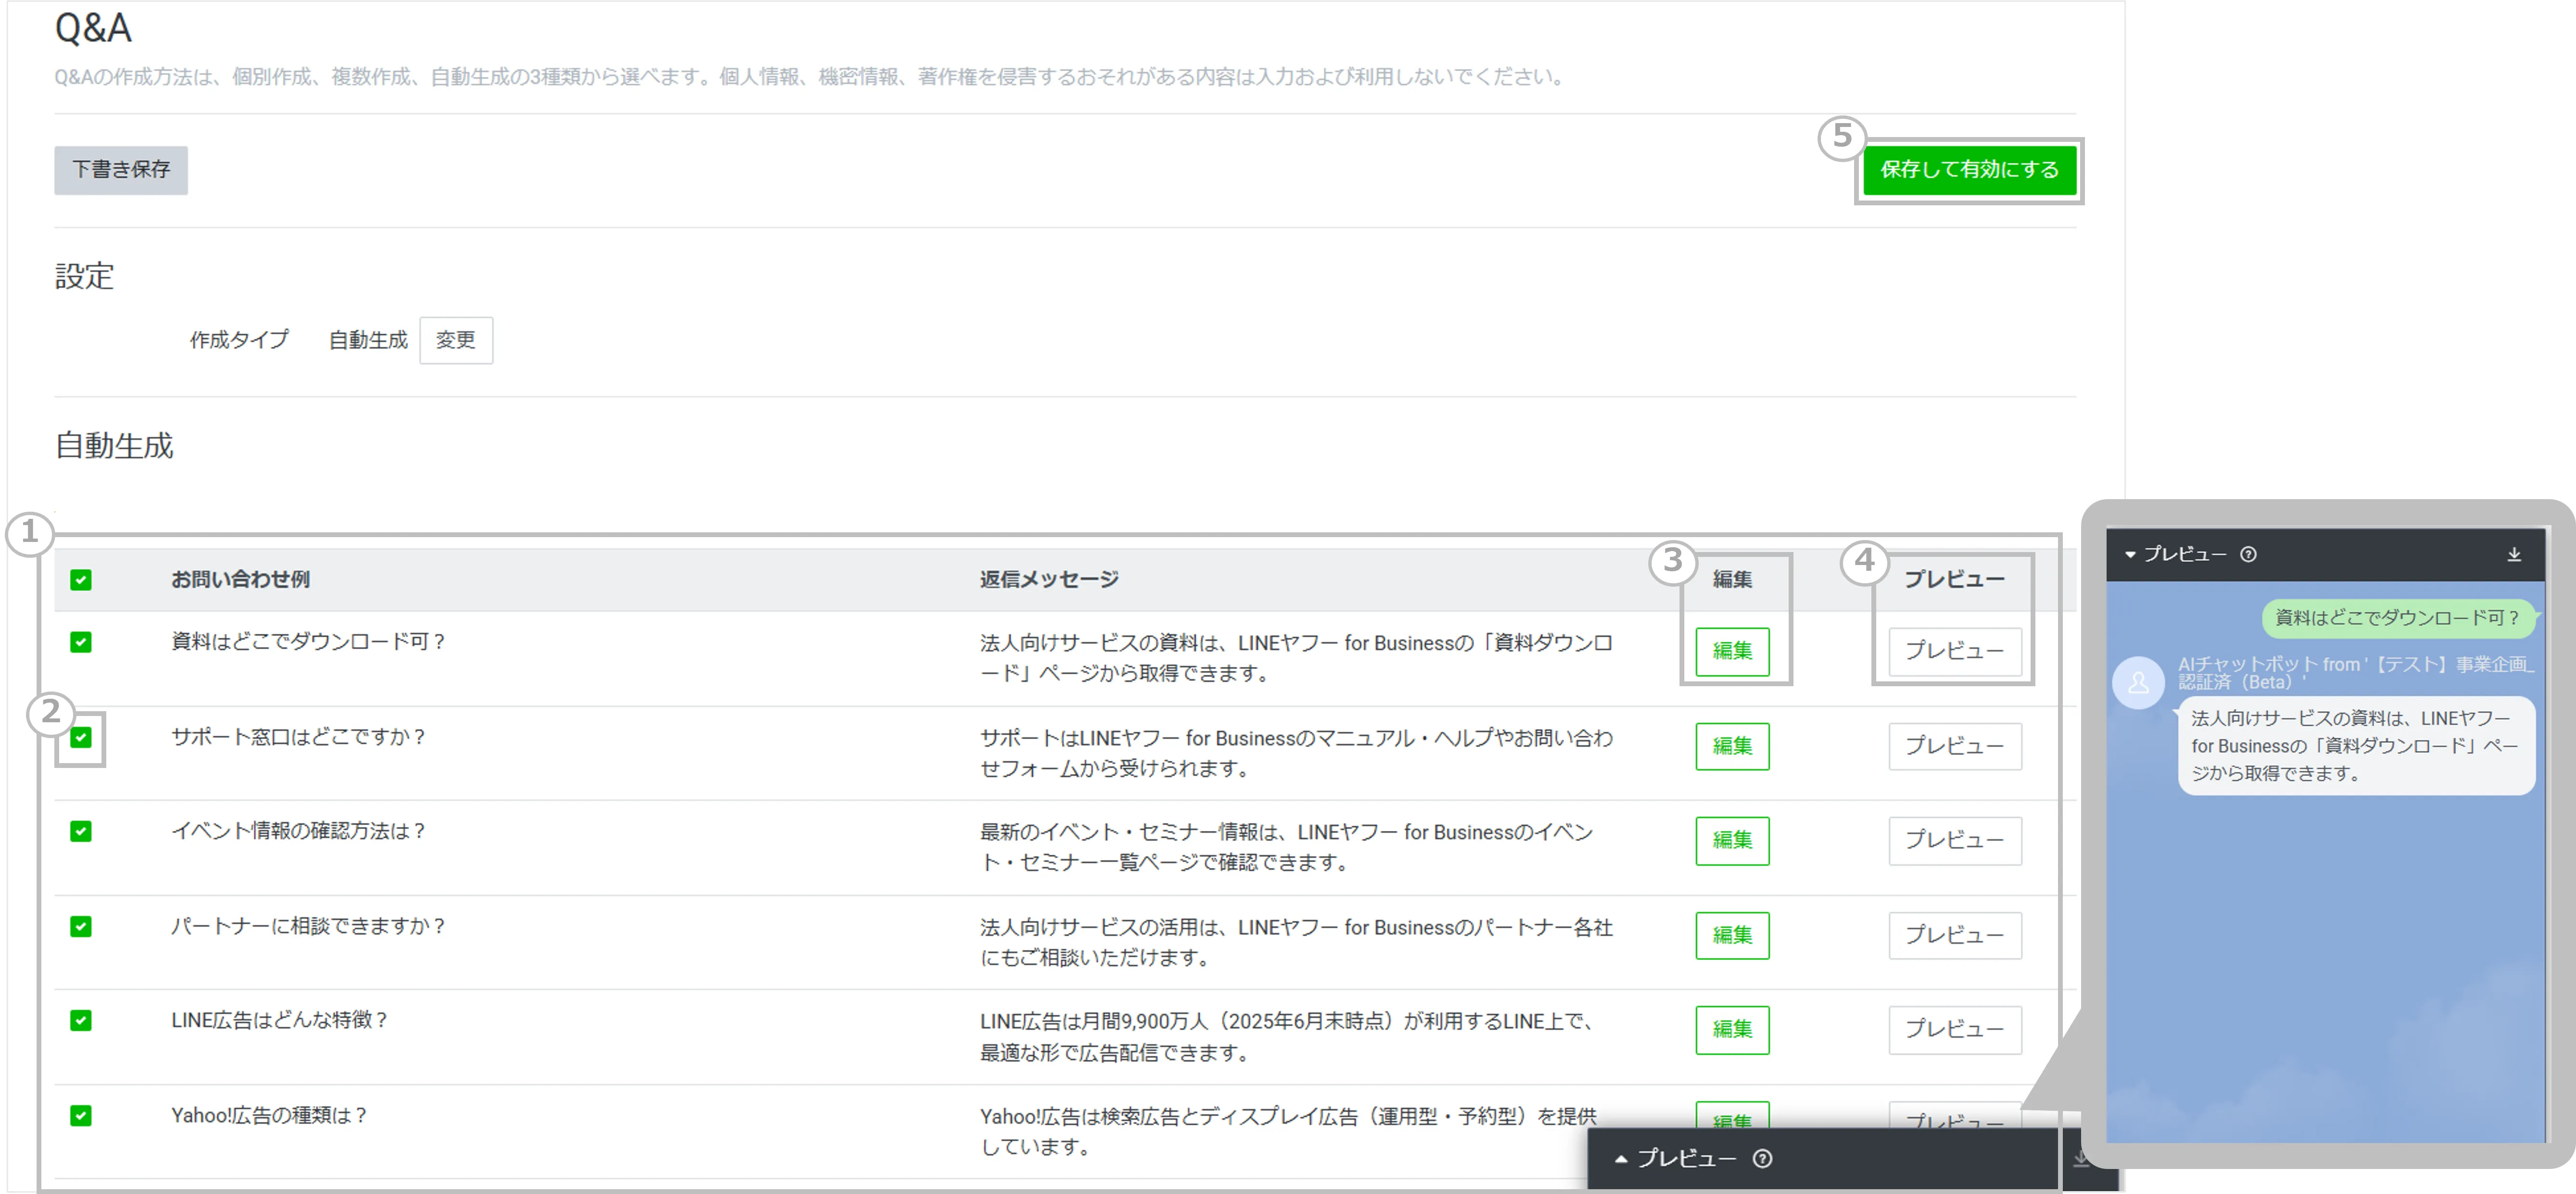Image resolution: width=2576 pixels, height=1194 pixels.
Task: Click 下書き保存 draft save button
Action: click(121, 170)
